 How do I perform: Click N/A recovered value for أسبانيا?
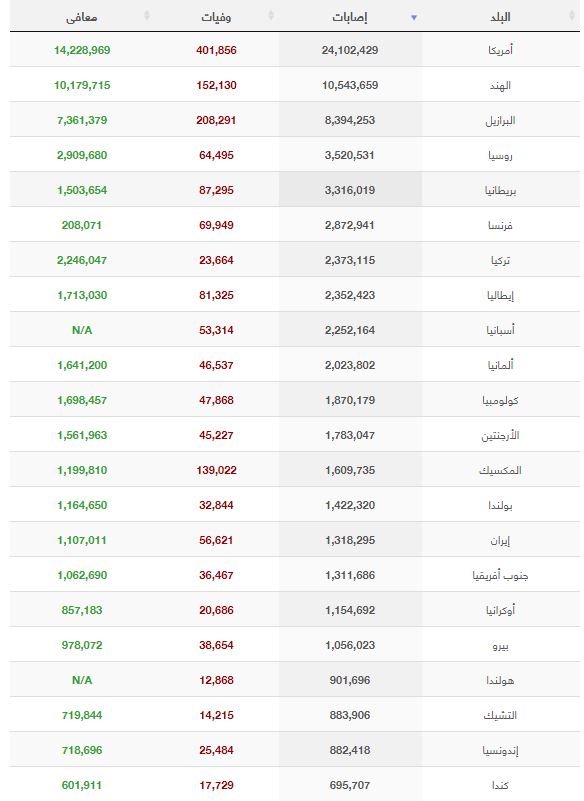pyautogui.click(x=82, y=330)
